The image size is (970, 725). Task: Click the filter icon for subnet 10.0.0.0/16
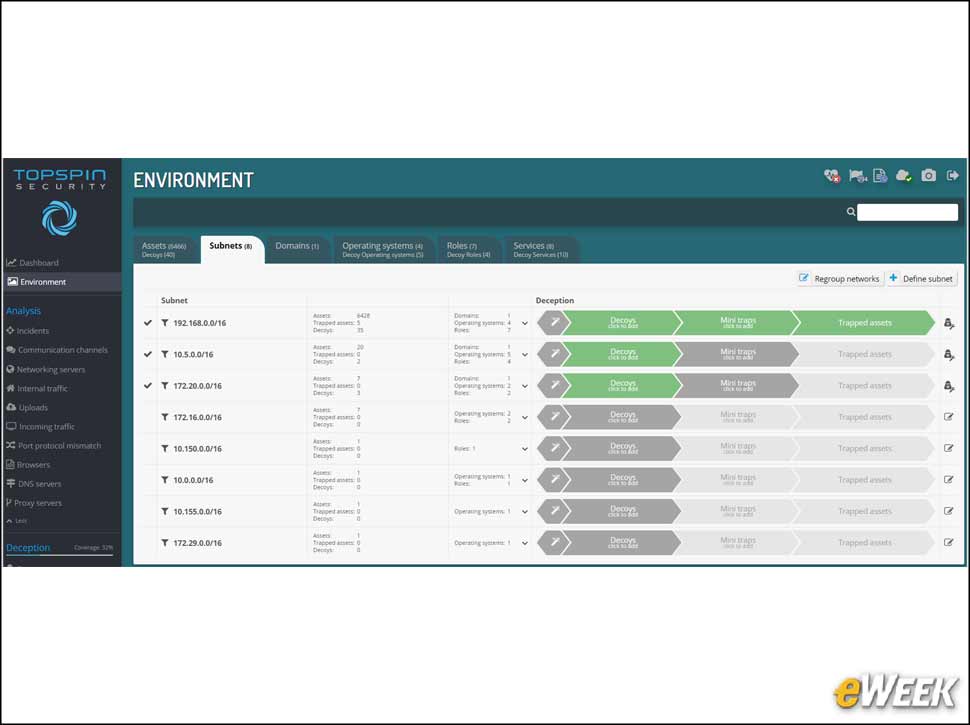165,480
